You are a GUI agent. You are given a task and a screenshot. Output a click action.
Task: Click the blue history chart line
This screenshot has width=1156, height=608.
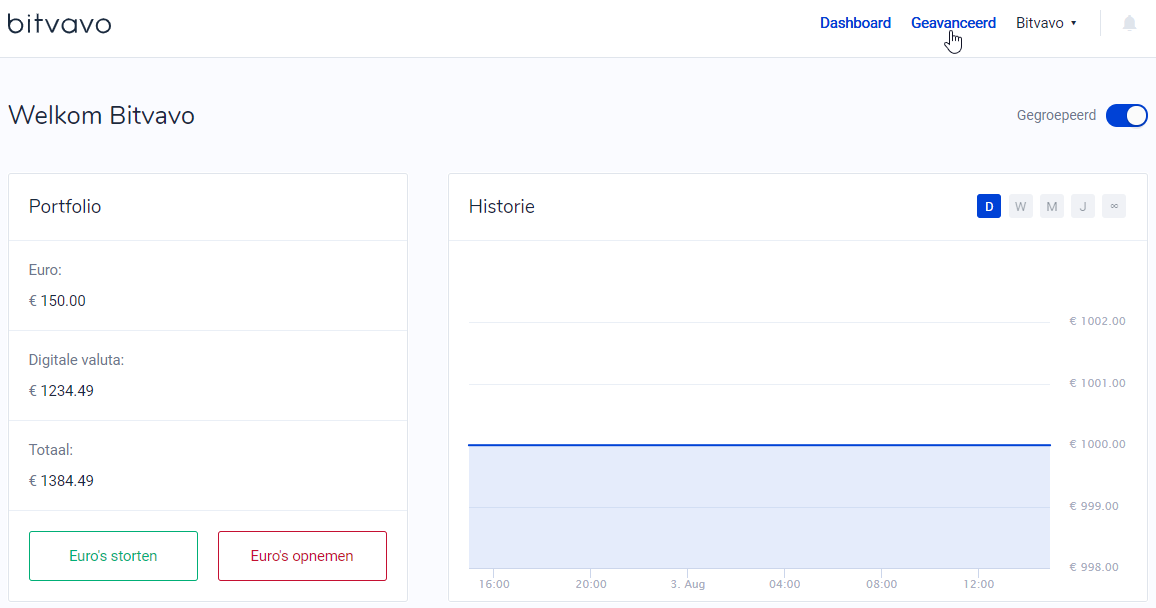759,445
